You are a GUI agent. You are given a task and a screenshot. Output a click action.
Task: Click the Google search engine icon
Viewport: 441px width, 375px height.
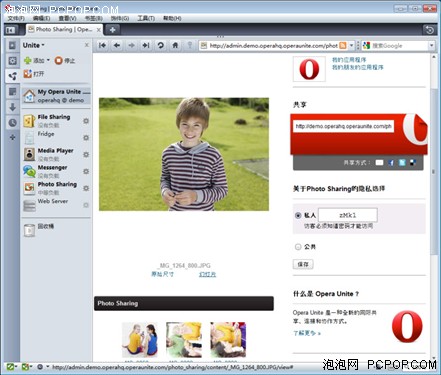pos(367,46)
